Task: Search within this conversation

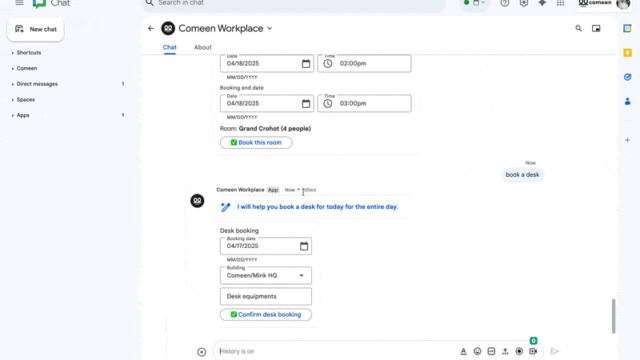Action: [578, 29]
